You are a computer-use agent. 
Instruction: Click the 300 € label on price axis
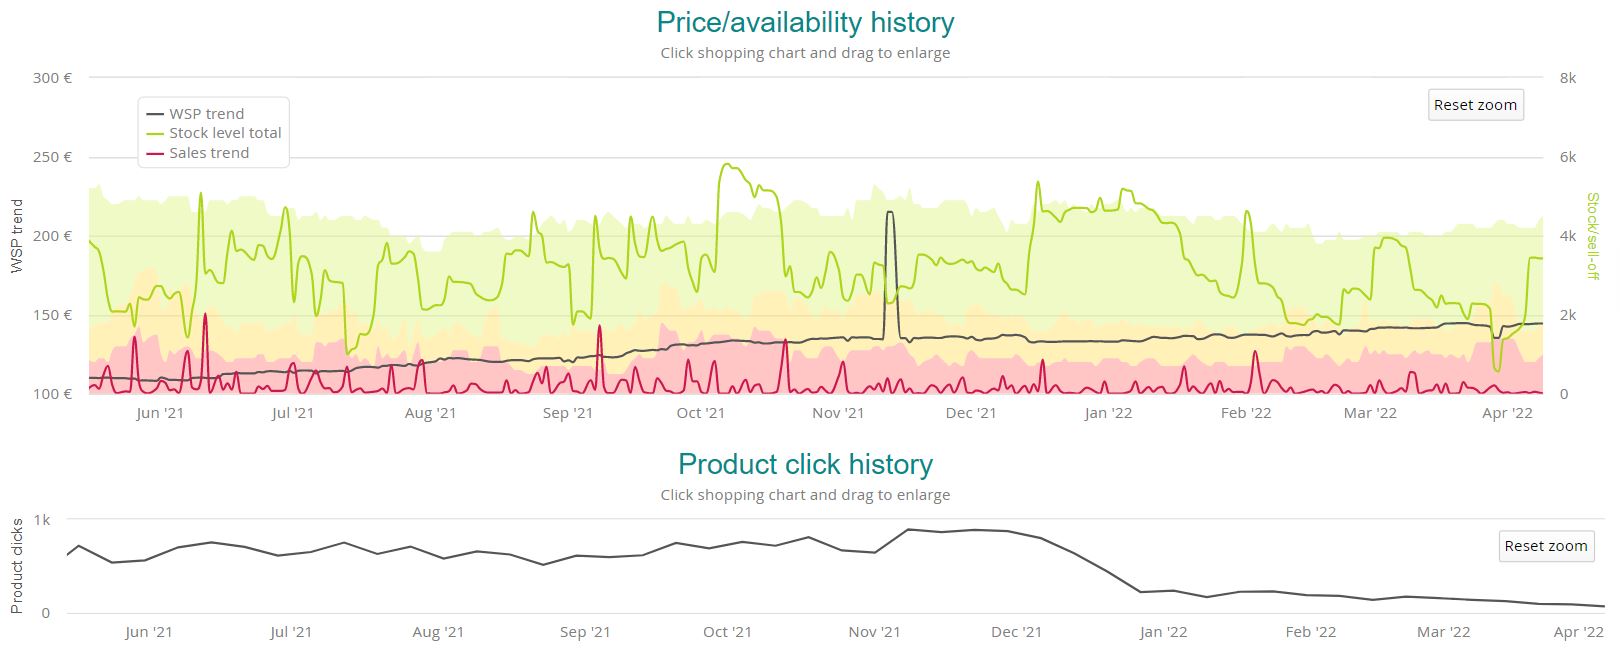point(52,78)
